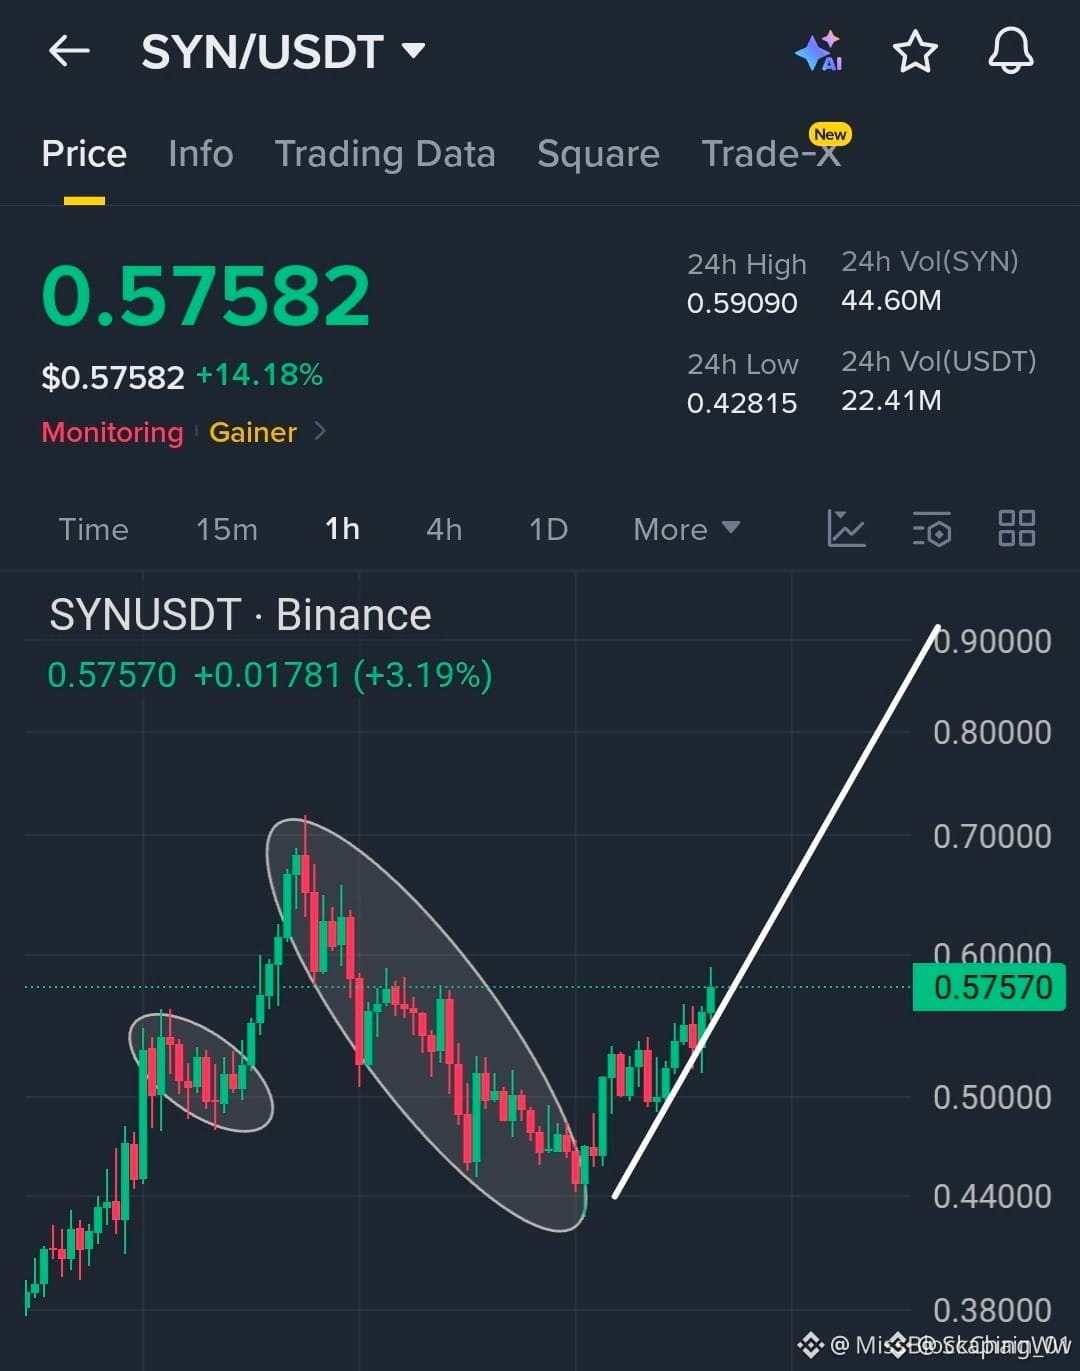This screenshot has width=1080, height=1371.
Task: Tap the 24h Vol(USDT) value 22.41M
Action: click(x=891, y=400)
